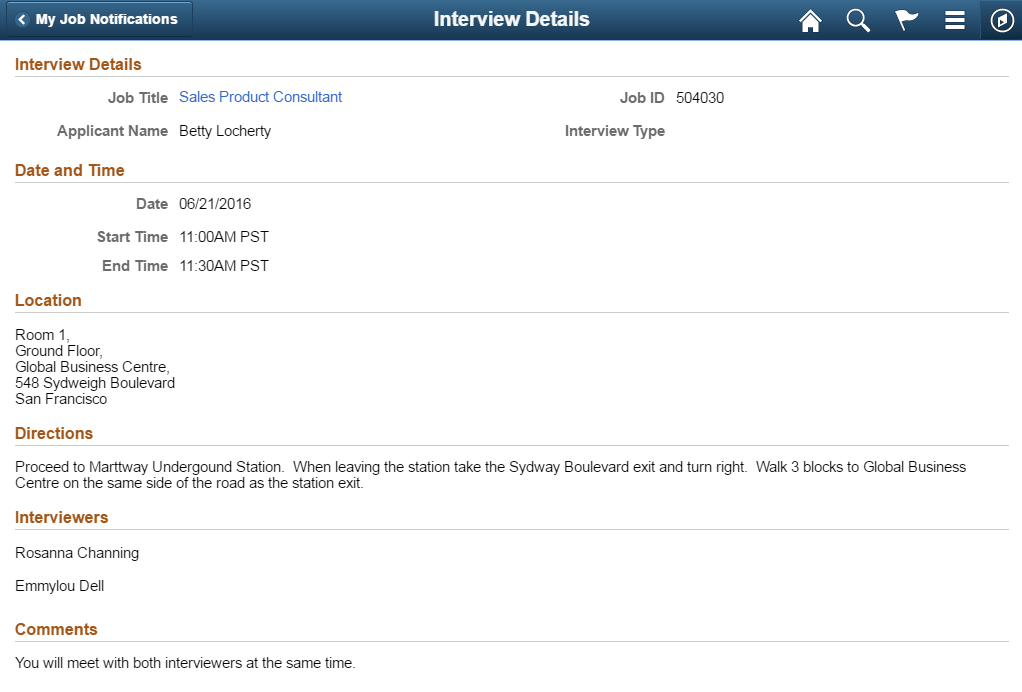Select the Date and Time heading
Viewport: 1022px width, 692px height.
pyautogui.click(x=69, y=170)
